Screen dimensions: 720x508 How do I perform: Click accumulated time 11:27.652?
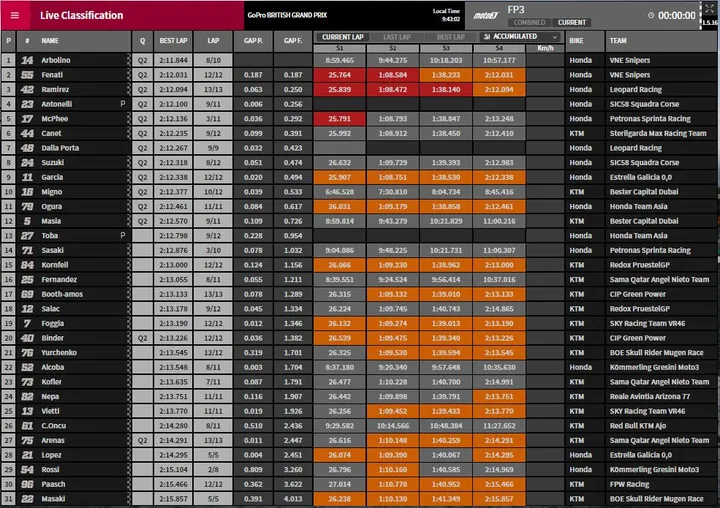coord(499,426)
